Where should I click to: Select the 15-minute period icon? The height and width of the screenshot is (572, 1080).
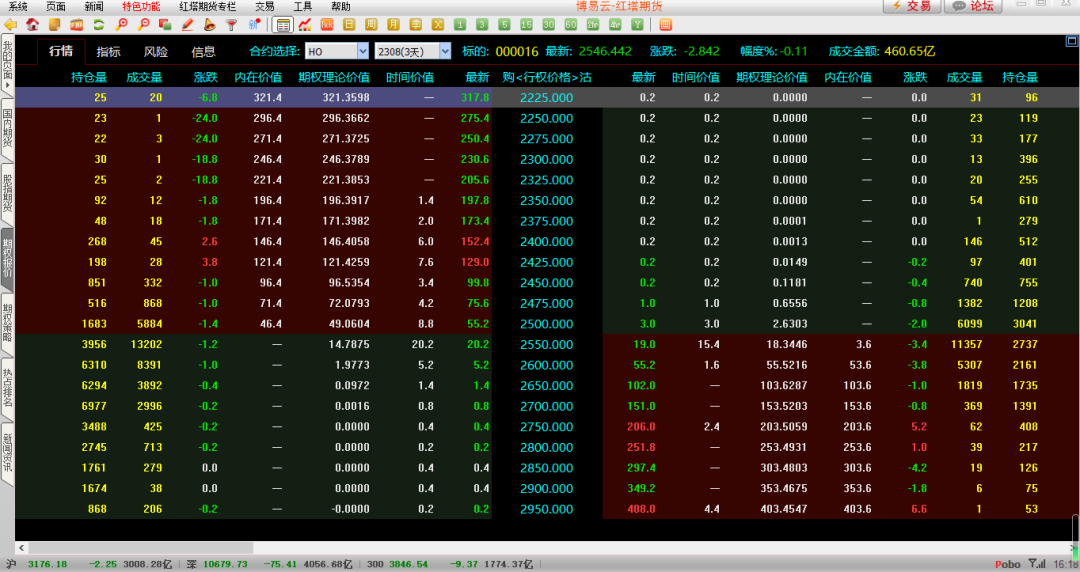tap(526, 24)
